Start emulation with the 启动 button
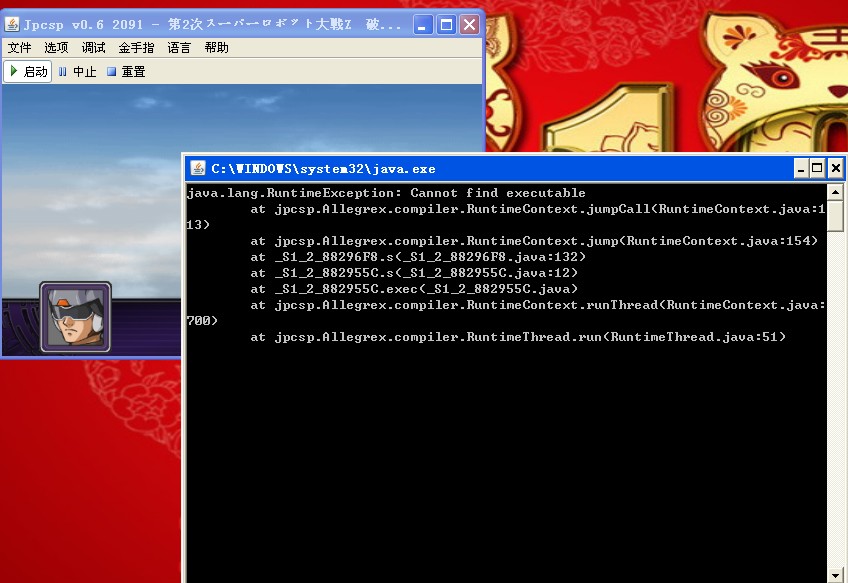Screen dimensions: 848x583 pos(28,71)
